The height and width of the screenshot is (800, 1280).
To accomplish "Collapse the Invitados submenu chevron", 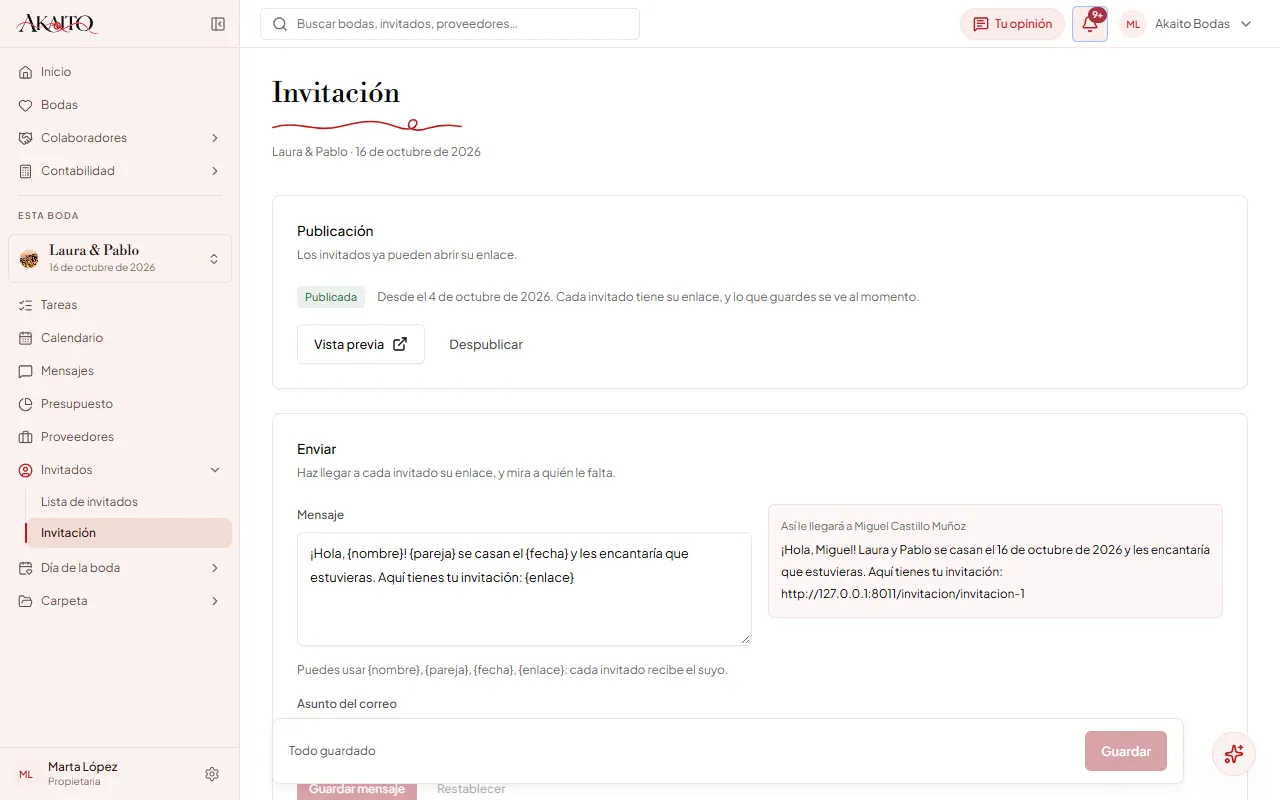I will click(x=215, y=470).
